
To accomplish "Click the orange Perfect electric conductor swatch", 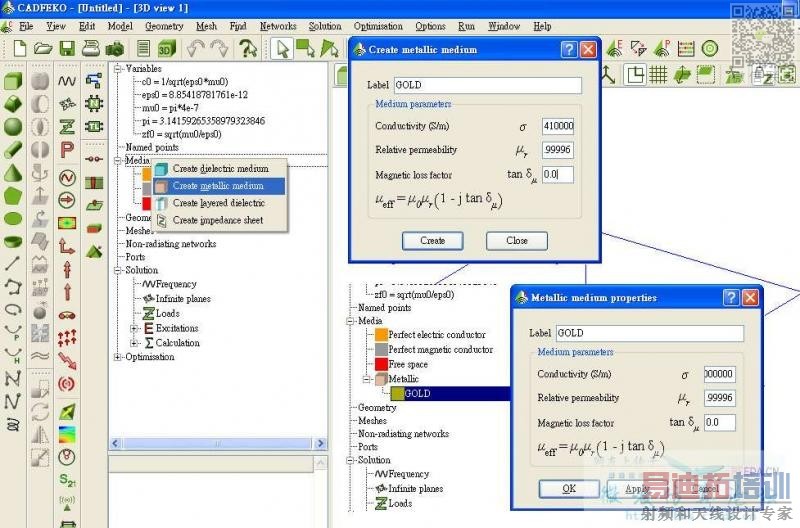I will click(x=382, y=335).
